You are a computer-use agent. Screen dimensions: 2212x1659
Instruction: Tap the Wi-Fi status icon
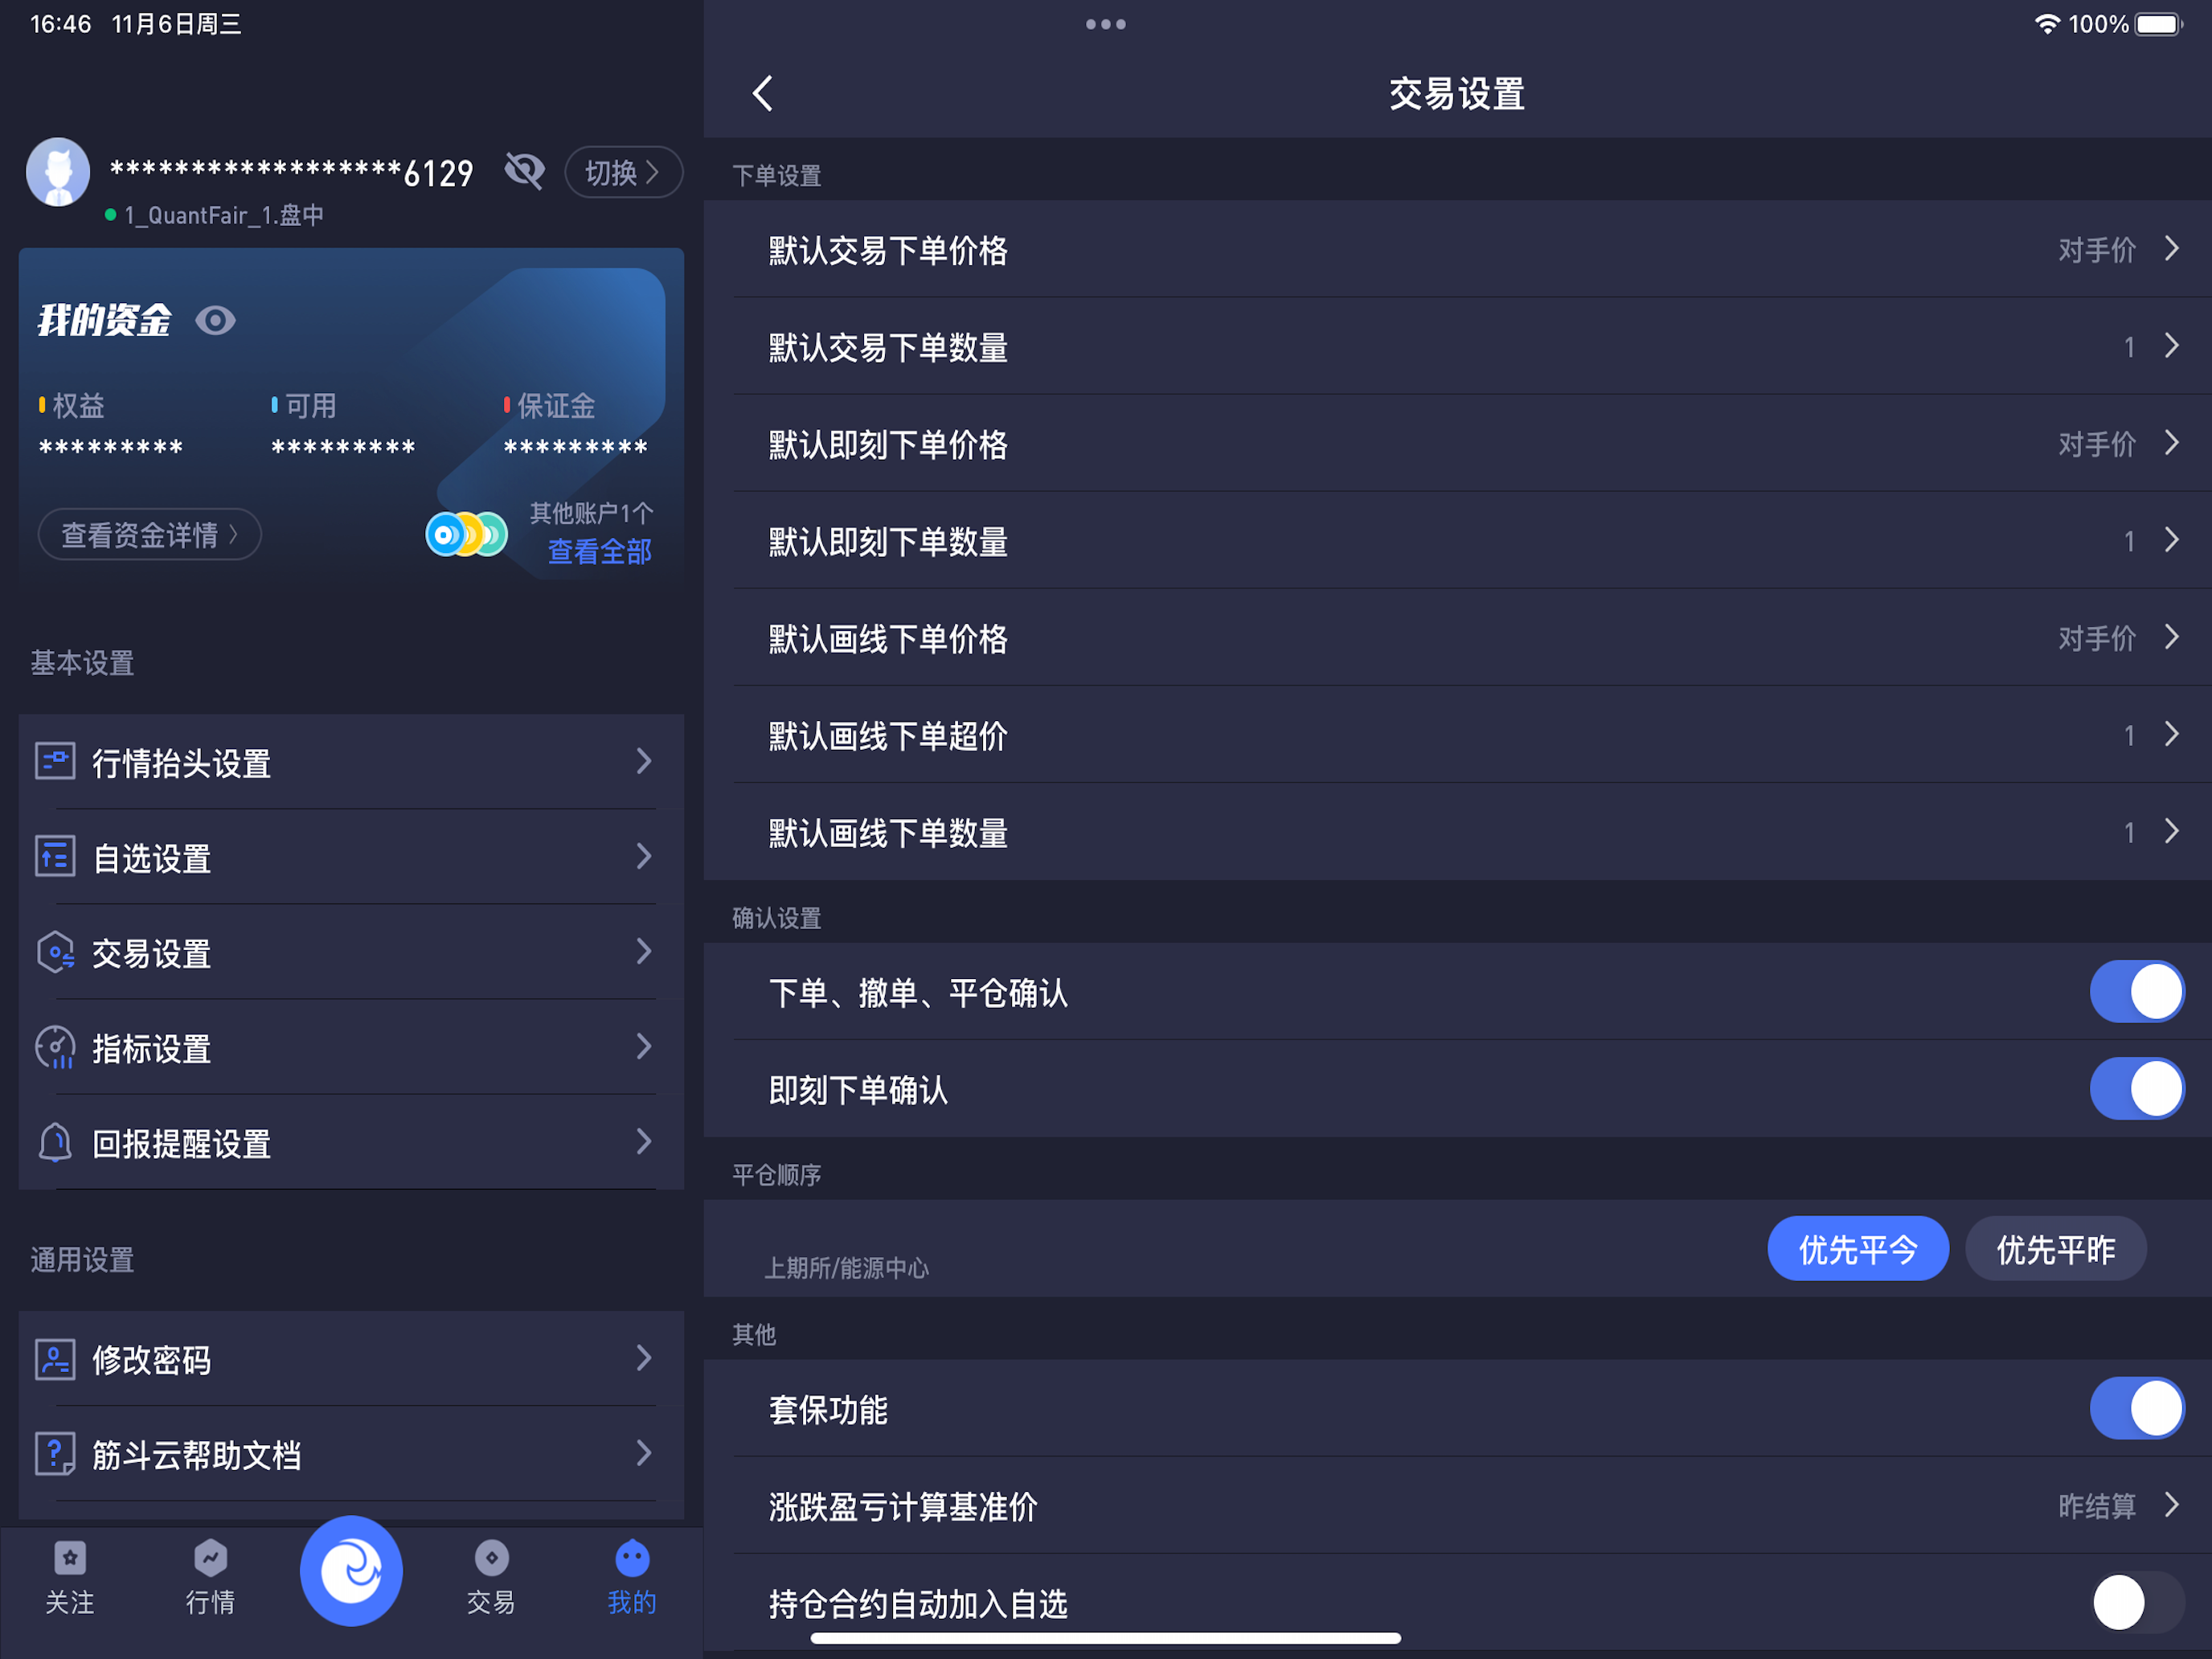click(2047, 24)
